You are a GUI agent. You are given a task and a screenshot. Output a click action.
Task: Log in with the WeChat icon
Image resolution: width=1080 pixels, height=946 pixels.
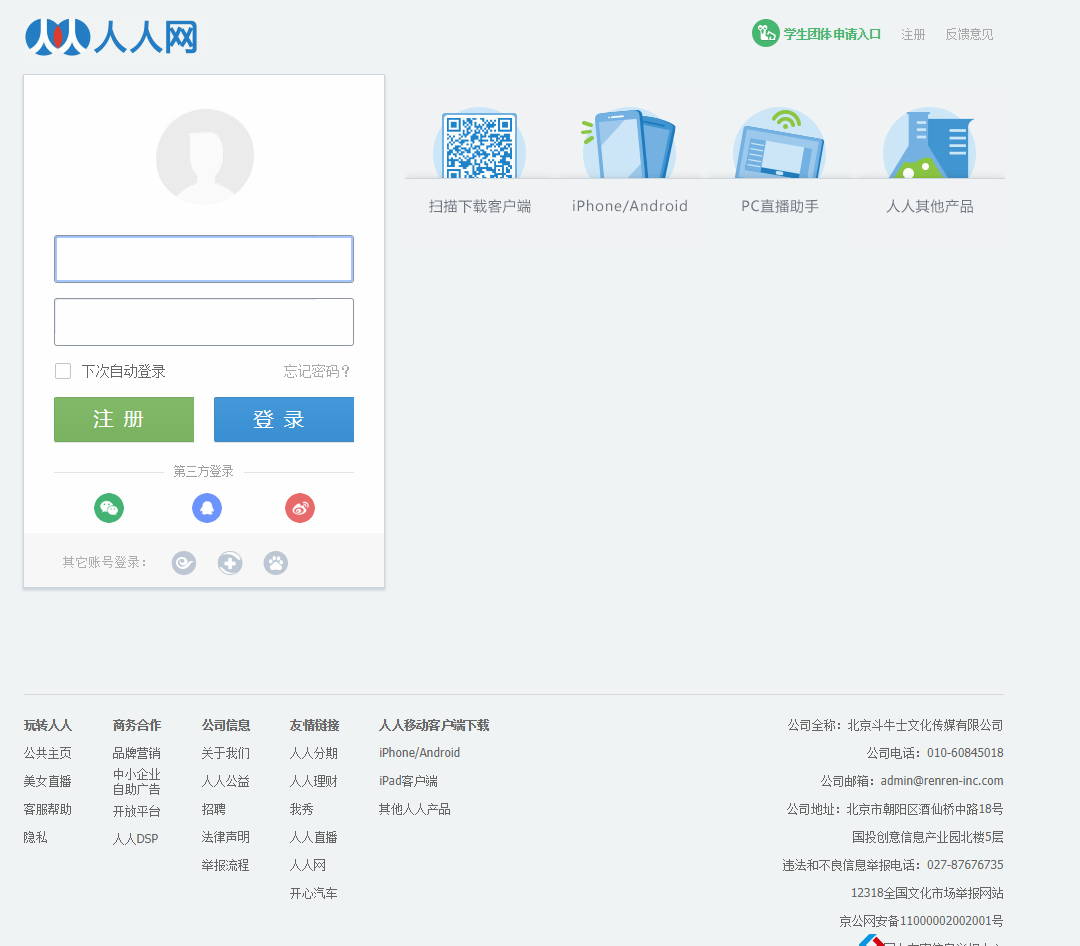click(109, 508)
